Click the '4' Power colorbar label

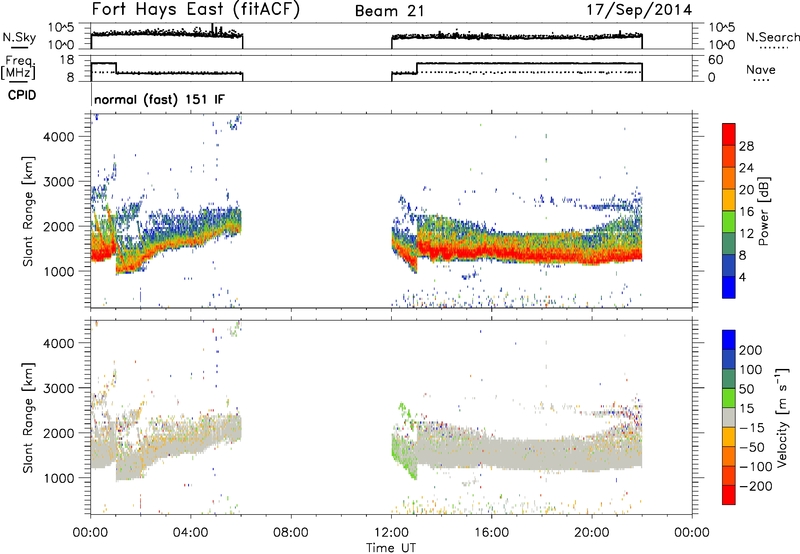pos(742,277)
